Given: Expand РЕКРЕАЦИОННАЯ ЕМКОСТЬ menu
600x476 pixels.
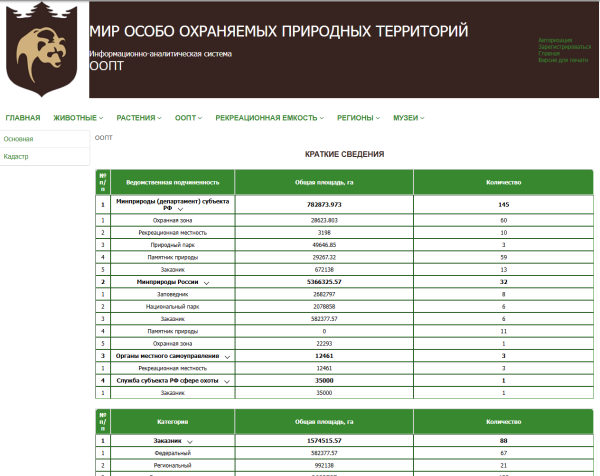Looking at the screenshot, I should [x=269, y=118].
